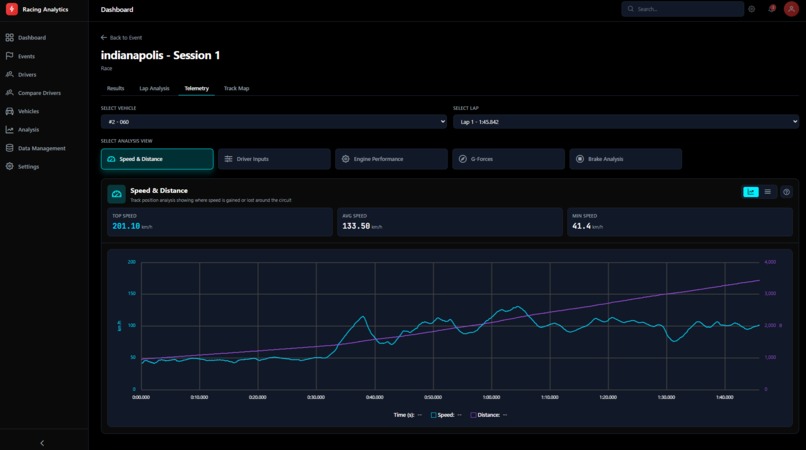Select the Brake Analysis view
The width and height of the screenshot is (806, 450).
coord(626,159)
